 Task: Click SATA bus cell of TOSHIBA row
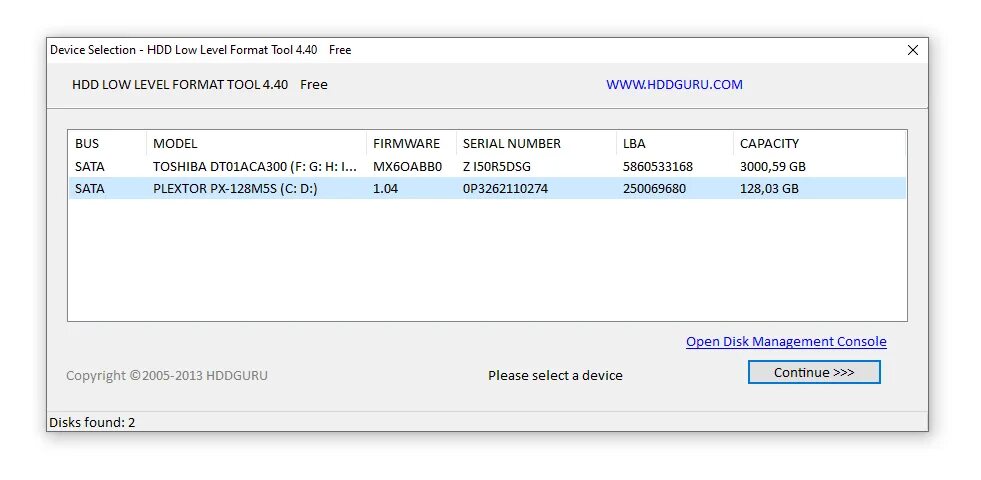tap(89, 167)
